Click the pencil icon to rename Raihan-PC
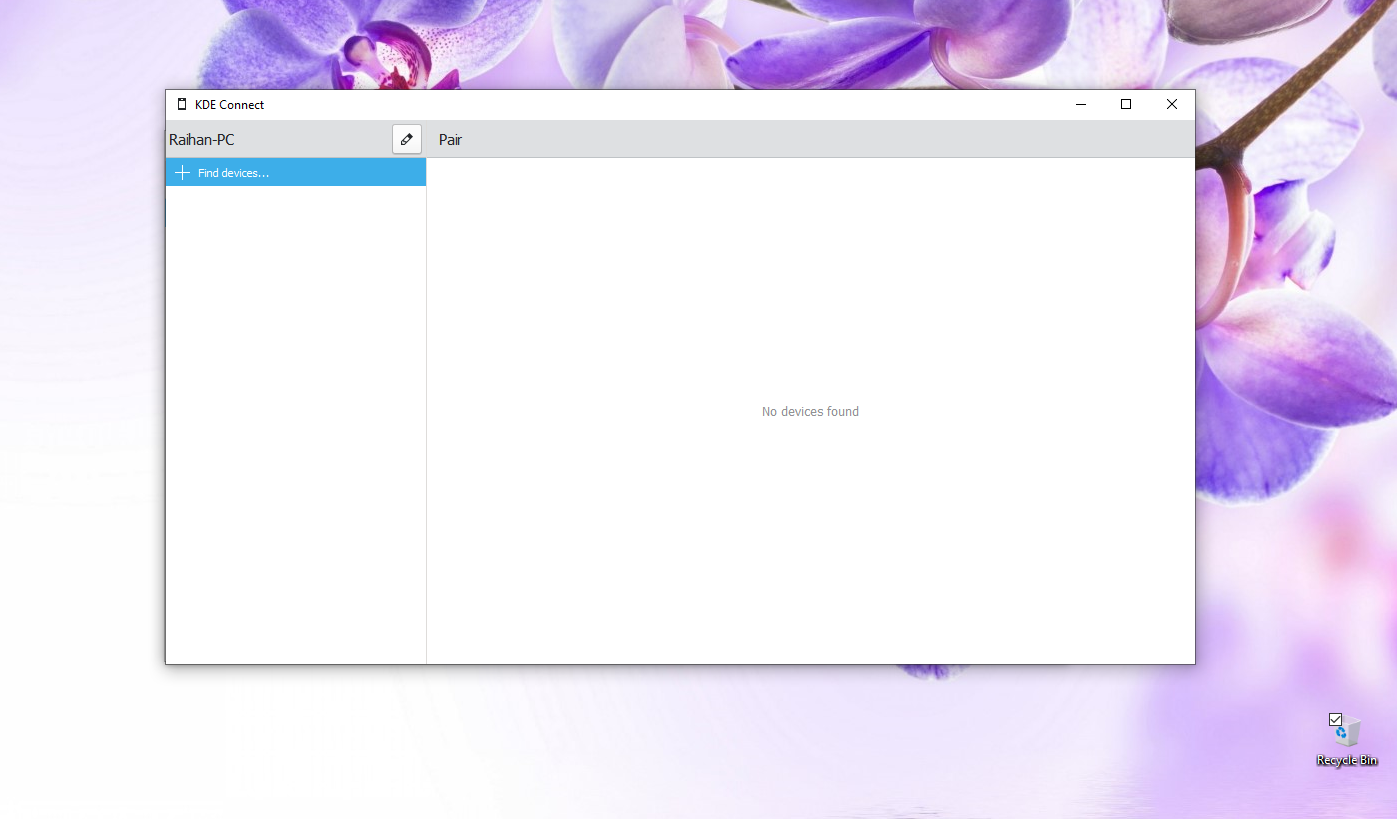The image size is (1397, 819). tap(406, 140)
